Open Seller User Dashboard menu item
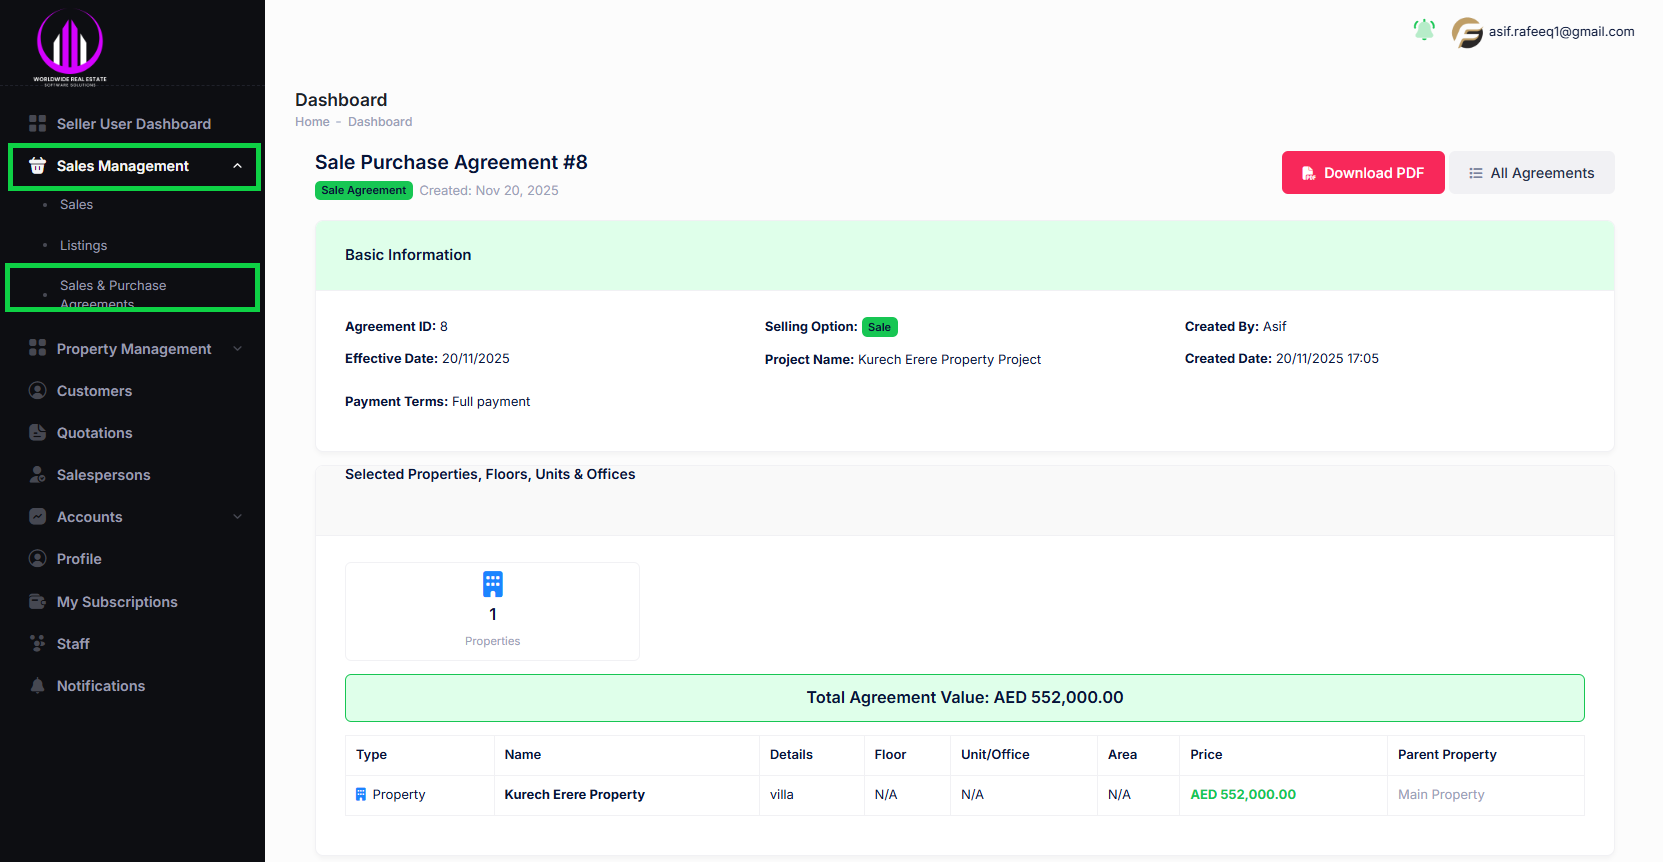The width and height of the screenshot is (1663, 862). pyautogui.click(x=132, y=123)
